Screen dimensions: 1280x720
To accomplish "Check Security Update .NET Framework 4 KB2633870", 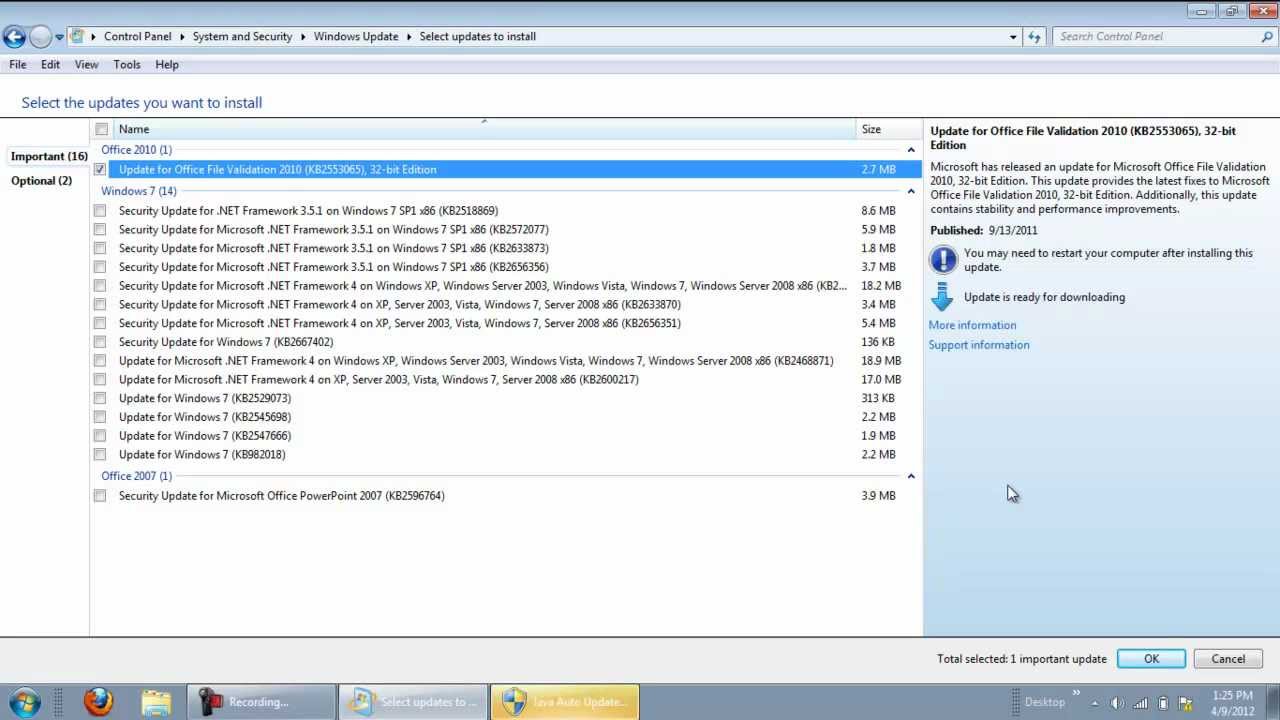I will coord(100,305).
